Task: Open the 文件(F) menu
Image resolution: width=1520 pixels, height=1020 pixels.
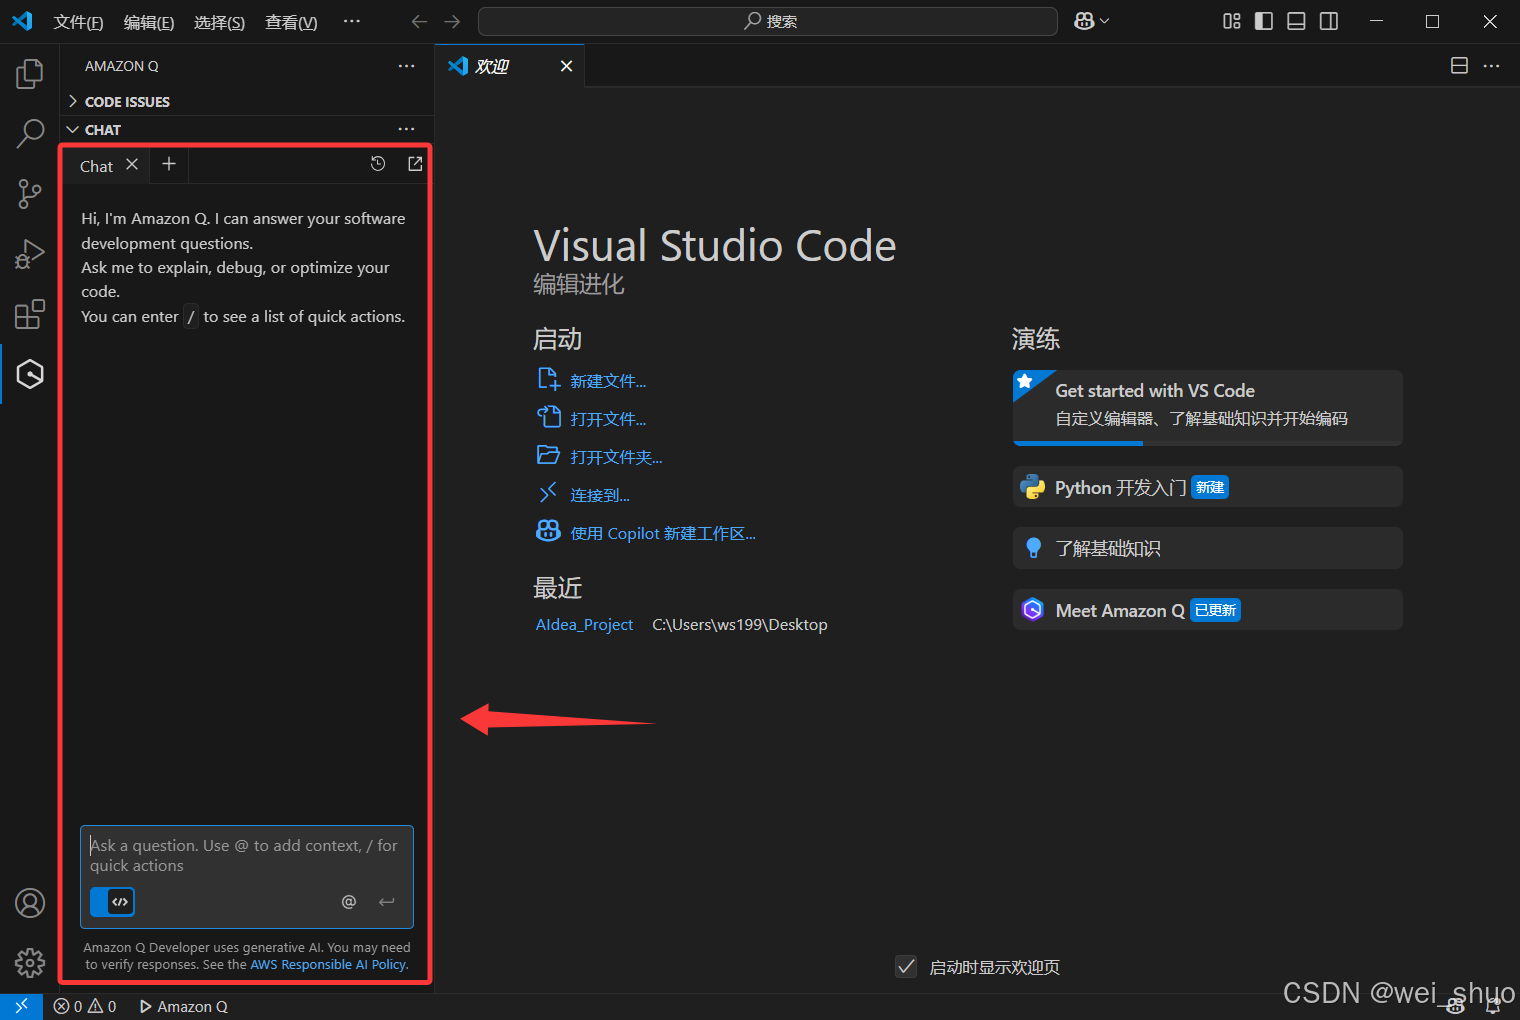Action: coord(78,22)
